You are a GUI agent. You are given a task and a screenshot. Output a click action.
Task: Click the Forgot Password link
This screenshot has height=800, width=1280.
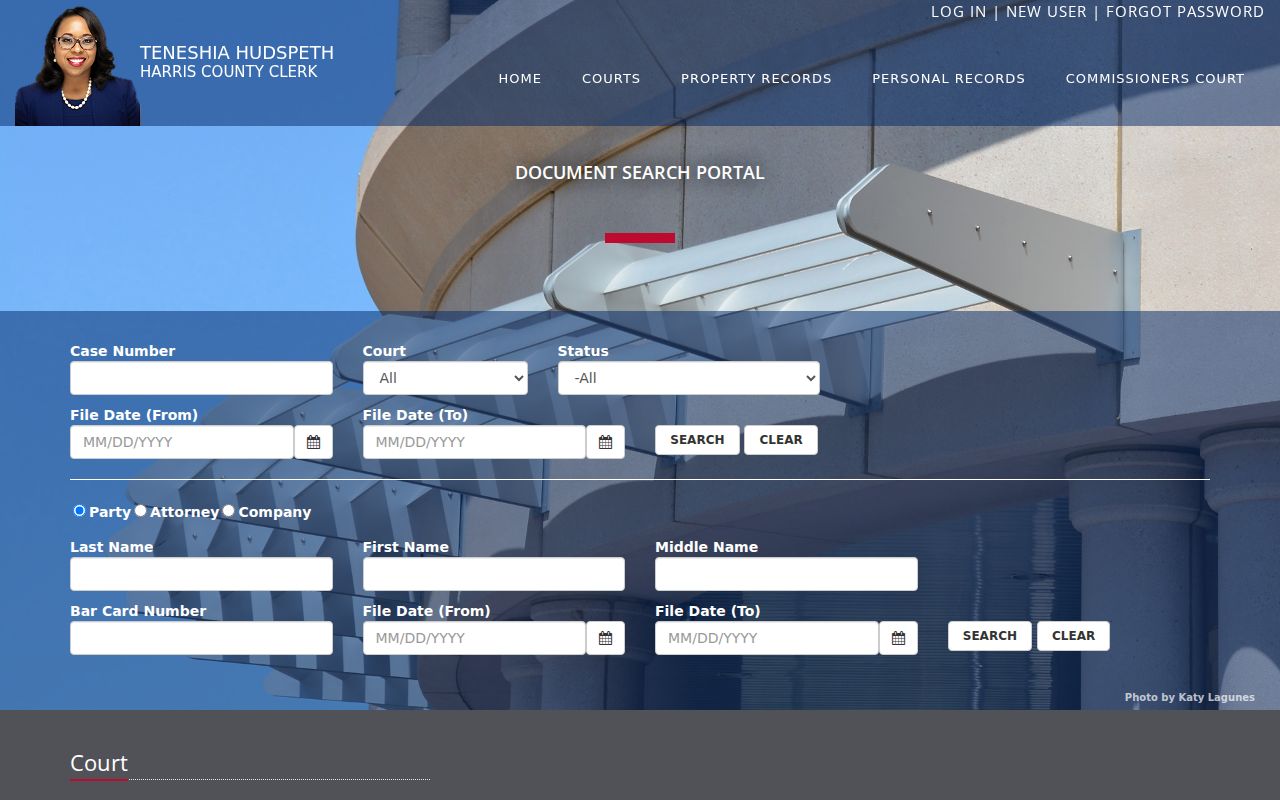click(1185, 12)
